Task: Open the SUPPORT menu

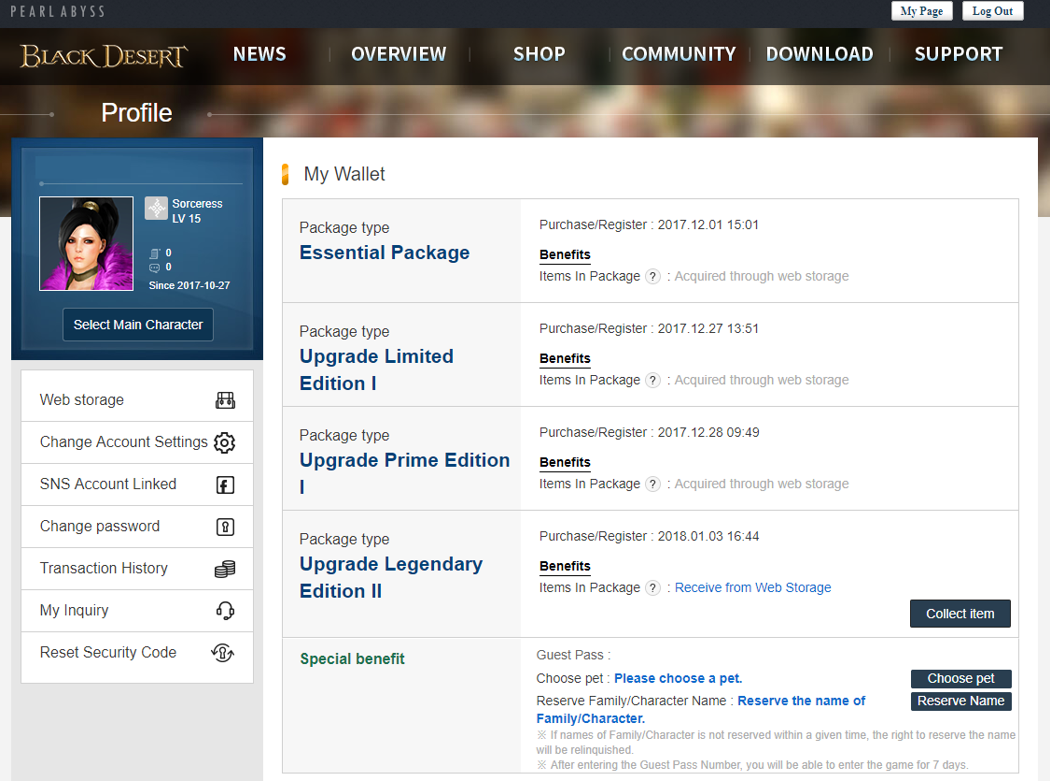Action: click(x=958, y=54)
